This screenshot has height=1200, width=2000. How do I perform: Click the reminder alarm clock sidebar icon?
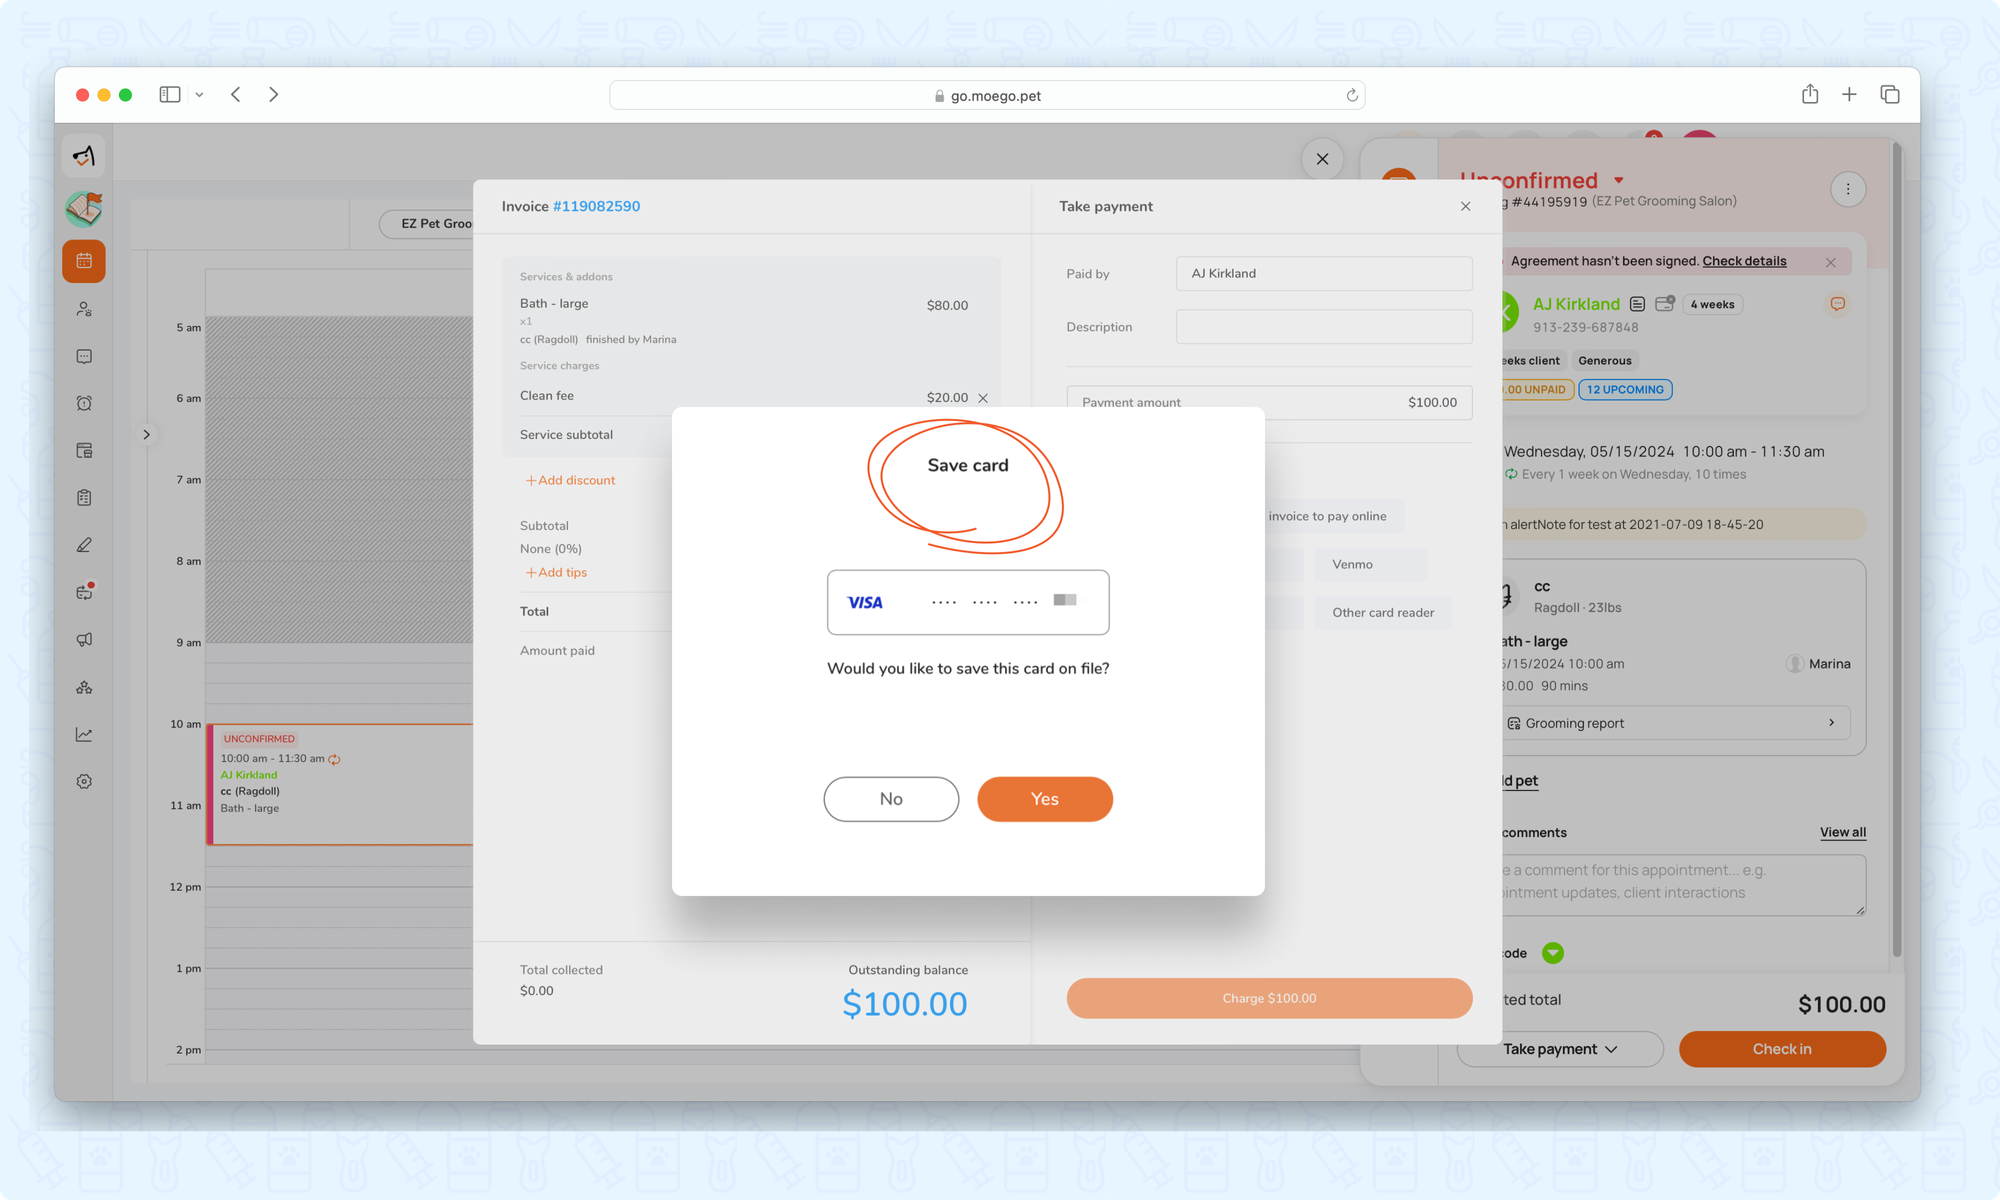pyautogui.click(x=84, y=403)
